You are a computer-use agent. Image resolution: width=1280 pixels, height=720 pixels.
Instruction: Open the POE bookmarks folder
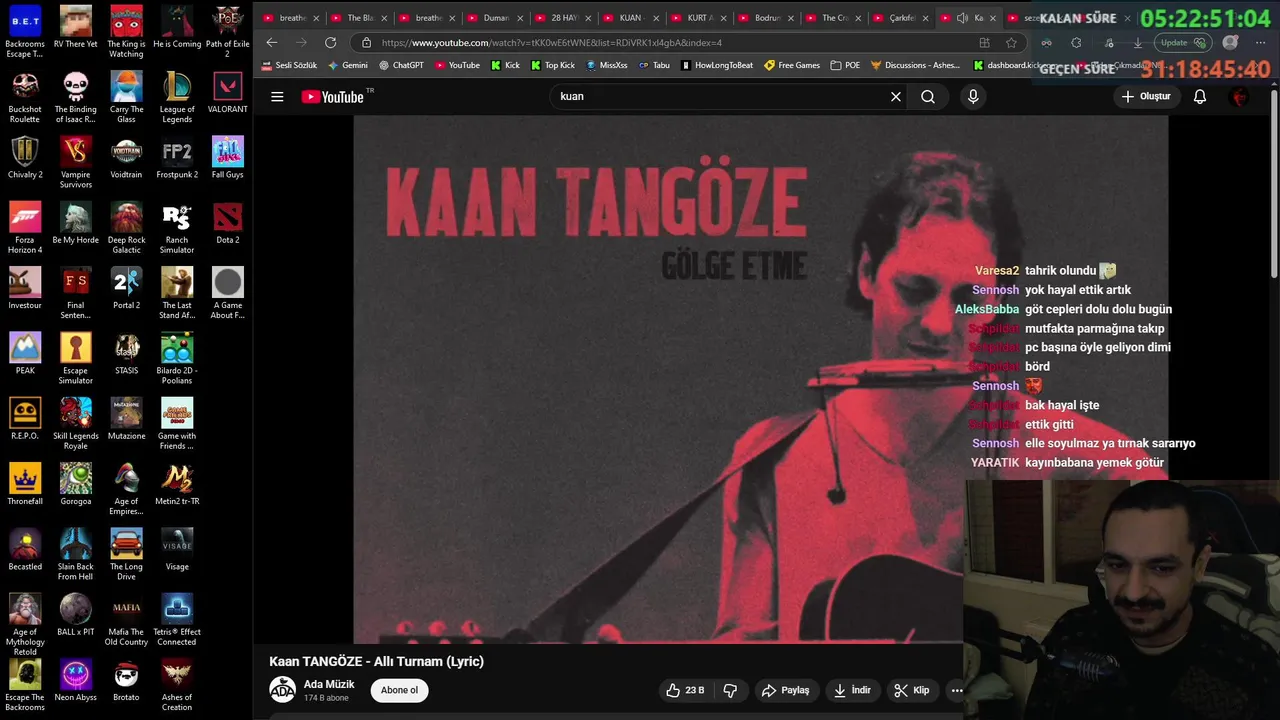click(845, 65)
